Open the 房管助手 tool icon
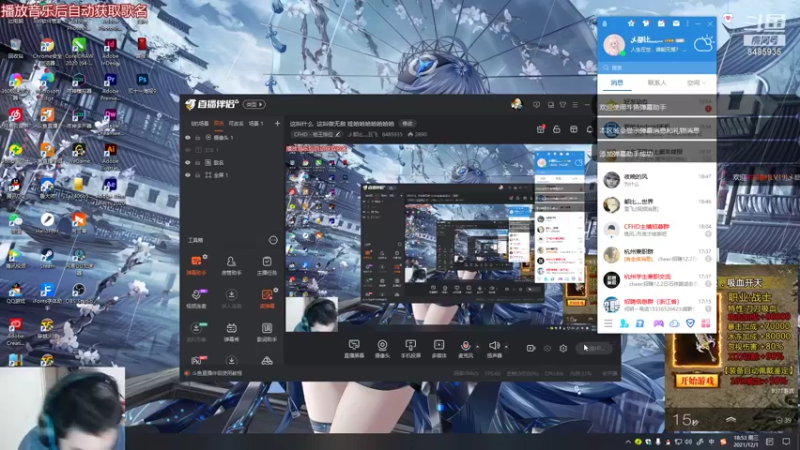The width and height of the screenshot is (800, 450). pos(231,265)
